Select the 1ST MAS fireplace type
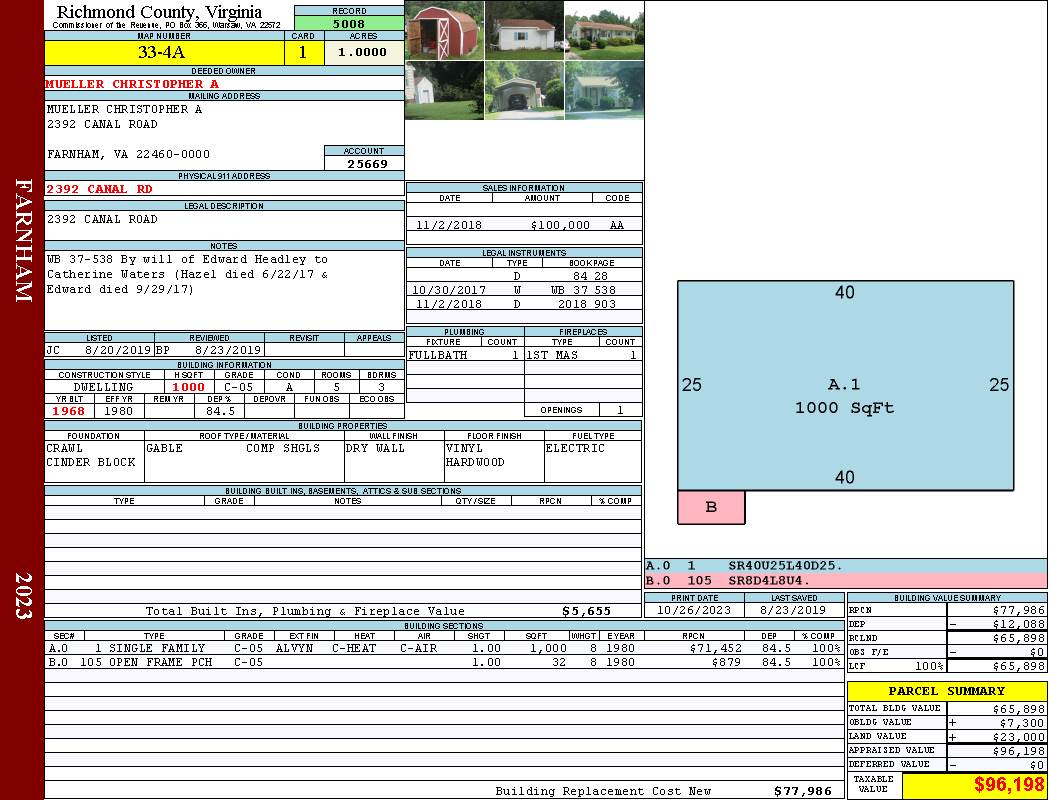 (552, 355)
